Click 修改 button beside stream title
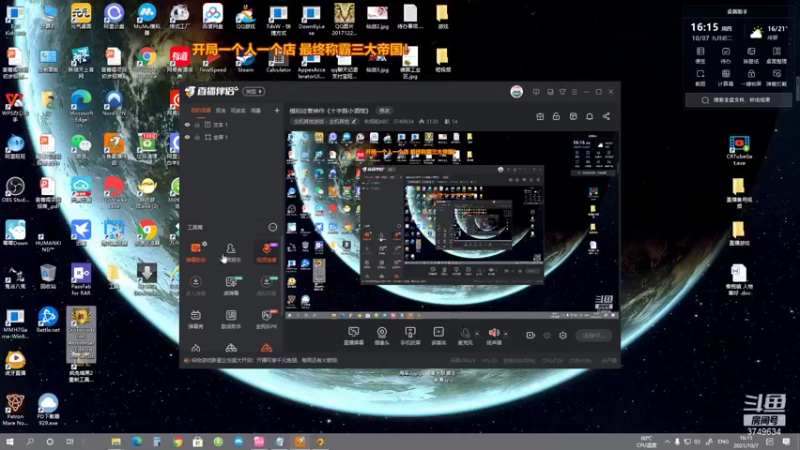 tap(384, 110)
